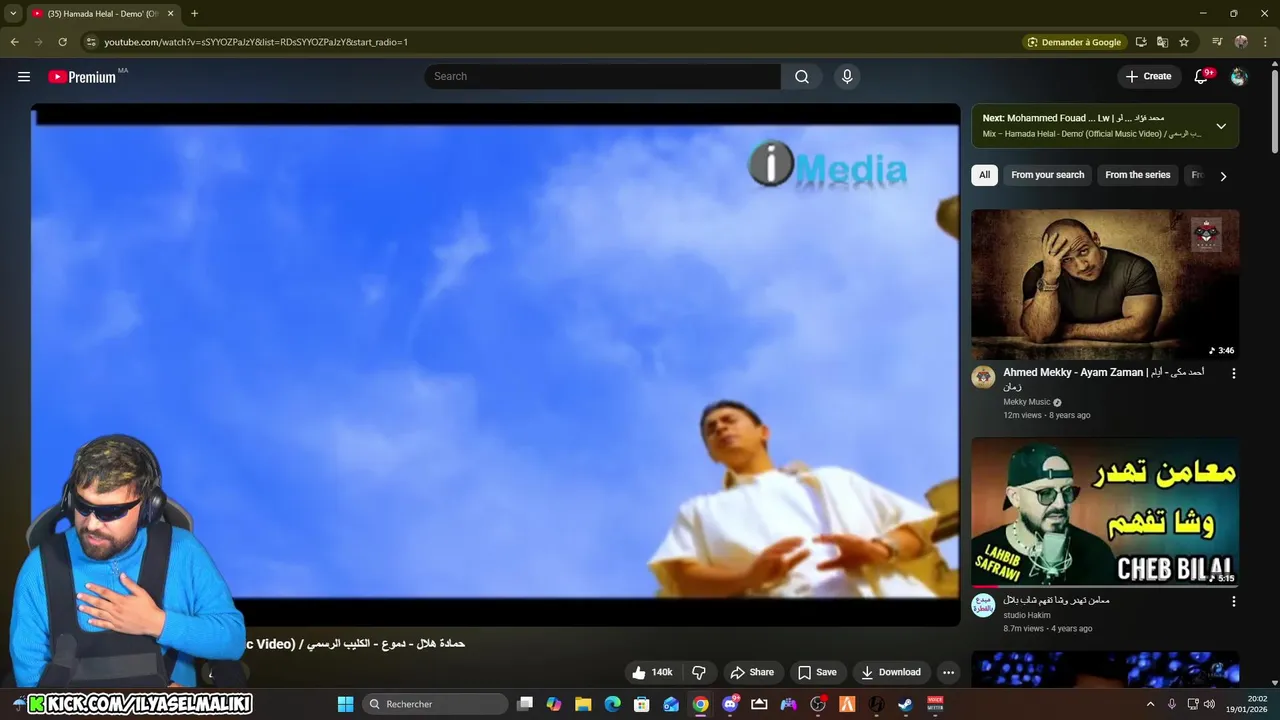Image resolution: width=1280 pixels, height=720 pixels.
Task: Click the Ahmed Mekky Ayam Zaman title
Action: [x=1104, y=378]
